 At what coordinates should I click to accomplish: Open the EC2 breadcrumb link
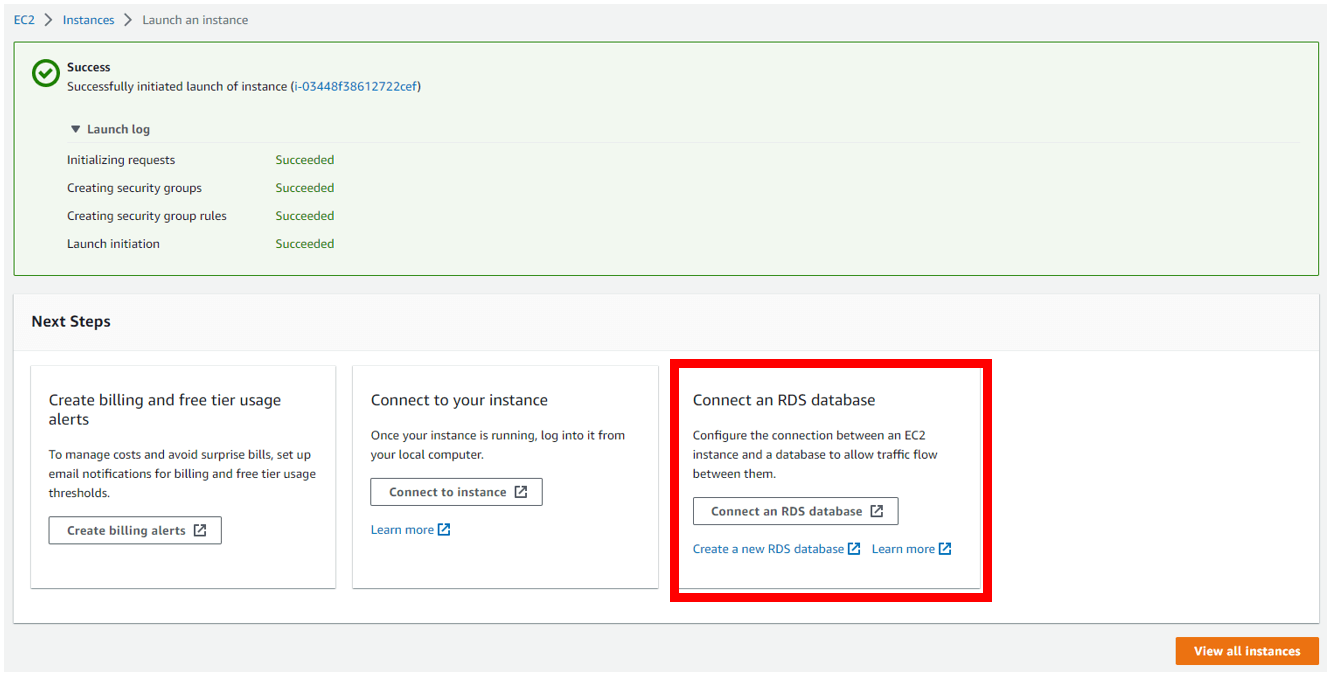(24, 20)
